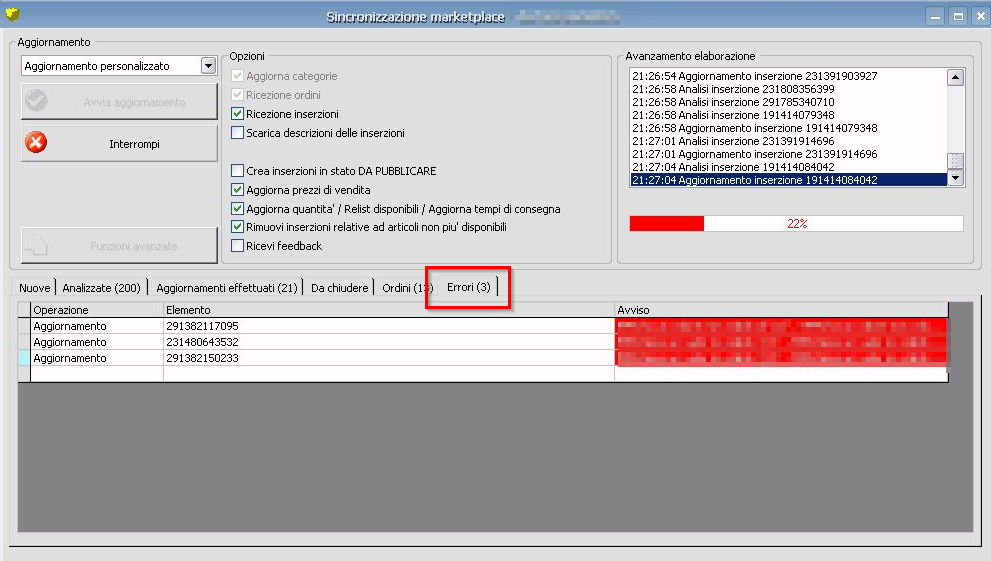The width and height of the screenshot is (991, 561).
Task: Uncheck Ricezione inserzioni option
Action: tap(238, 114)
